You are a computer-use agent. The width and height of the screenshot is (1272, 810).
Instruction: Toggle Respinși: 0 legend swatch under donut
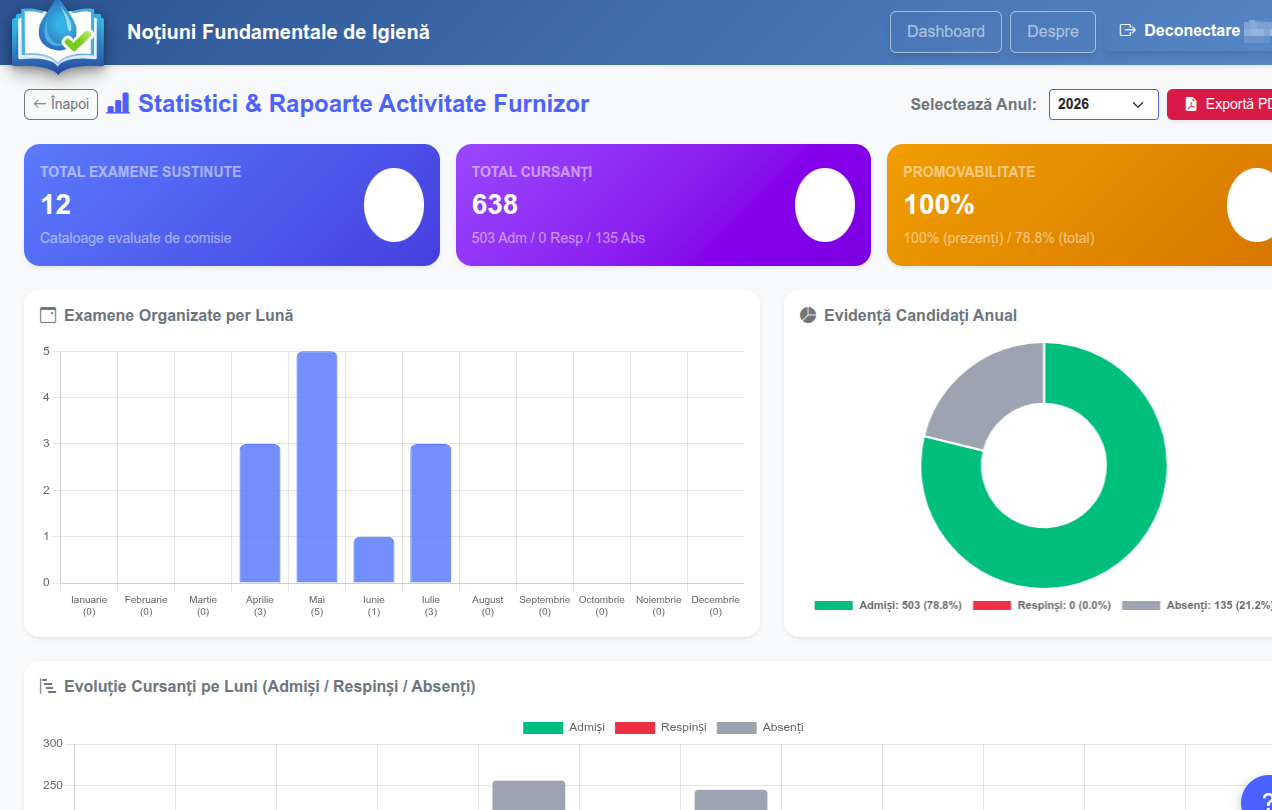point(992,605)
